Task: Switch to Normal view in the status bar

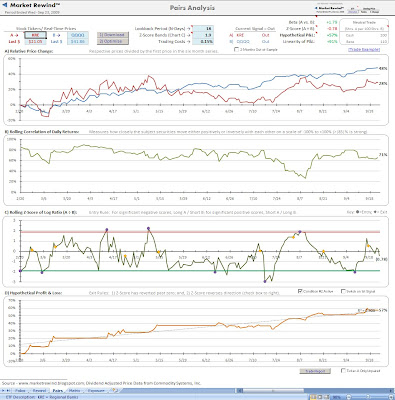Action: (313, 397)
